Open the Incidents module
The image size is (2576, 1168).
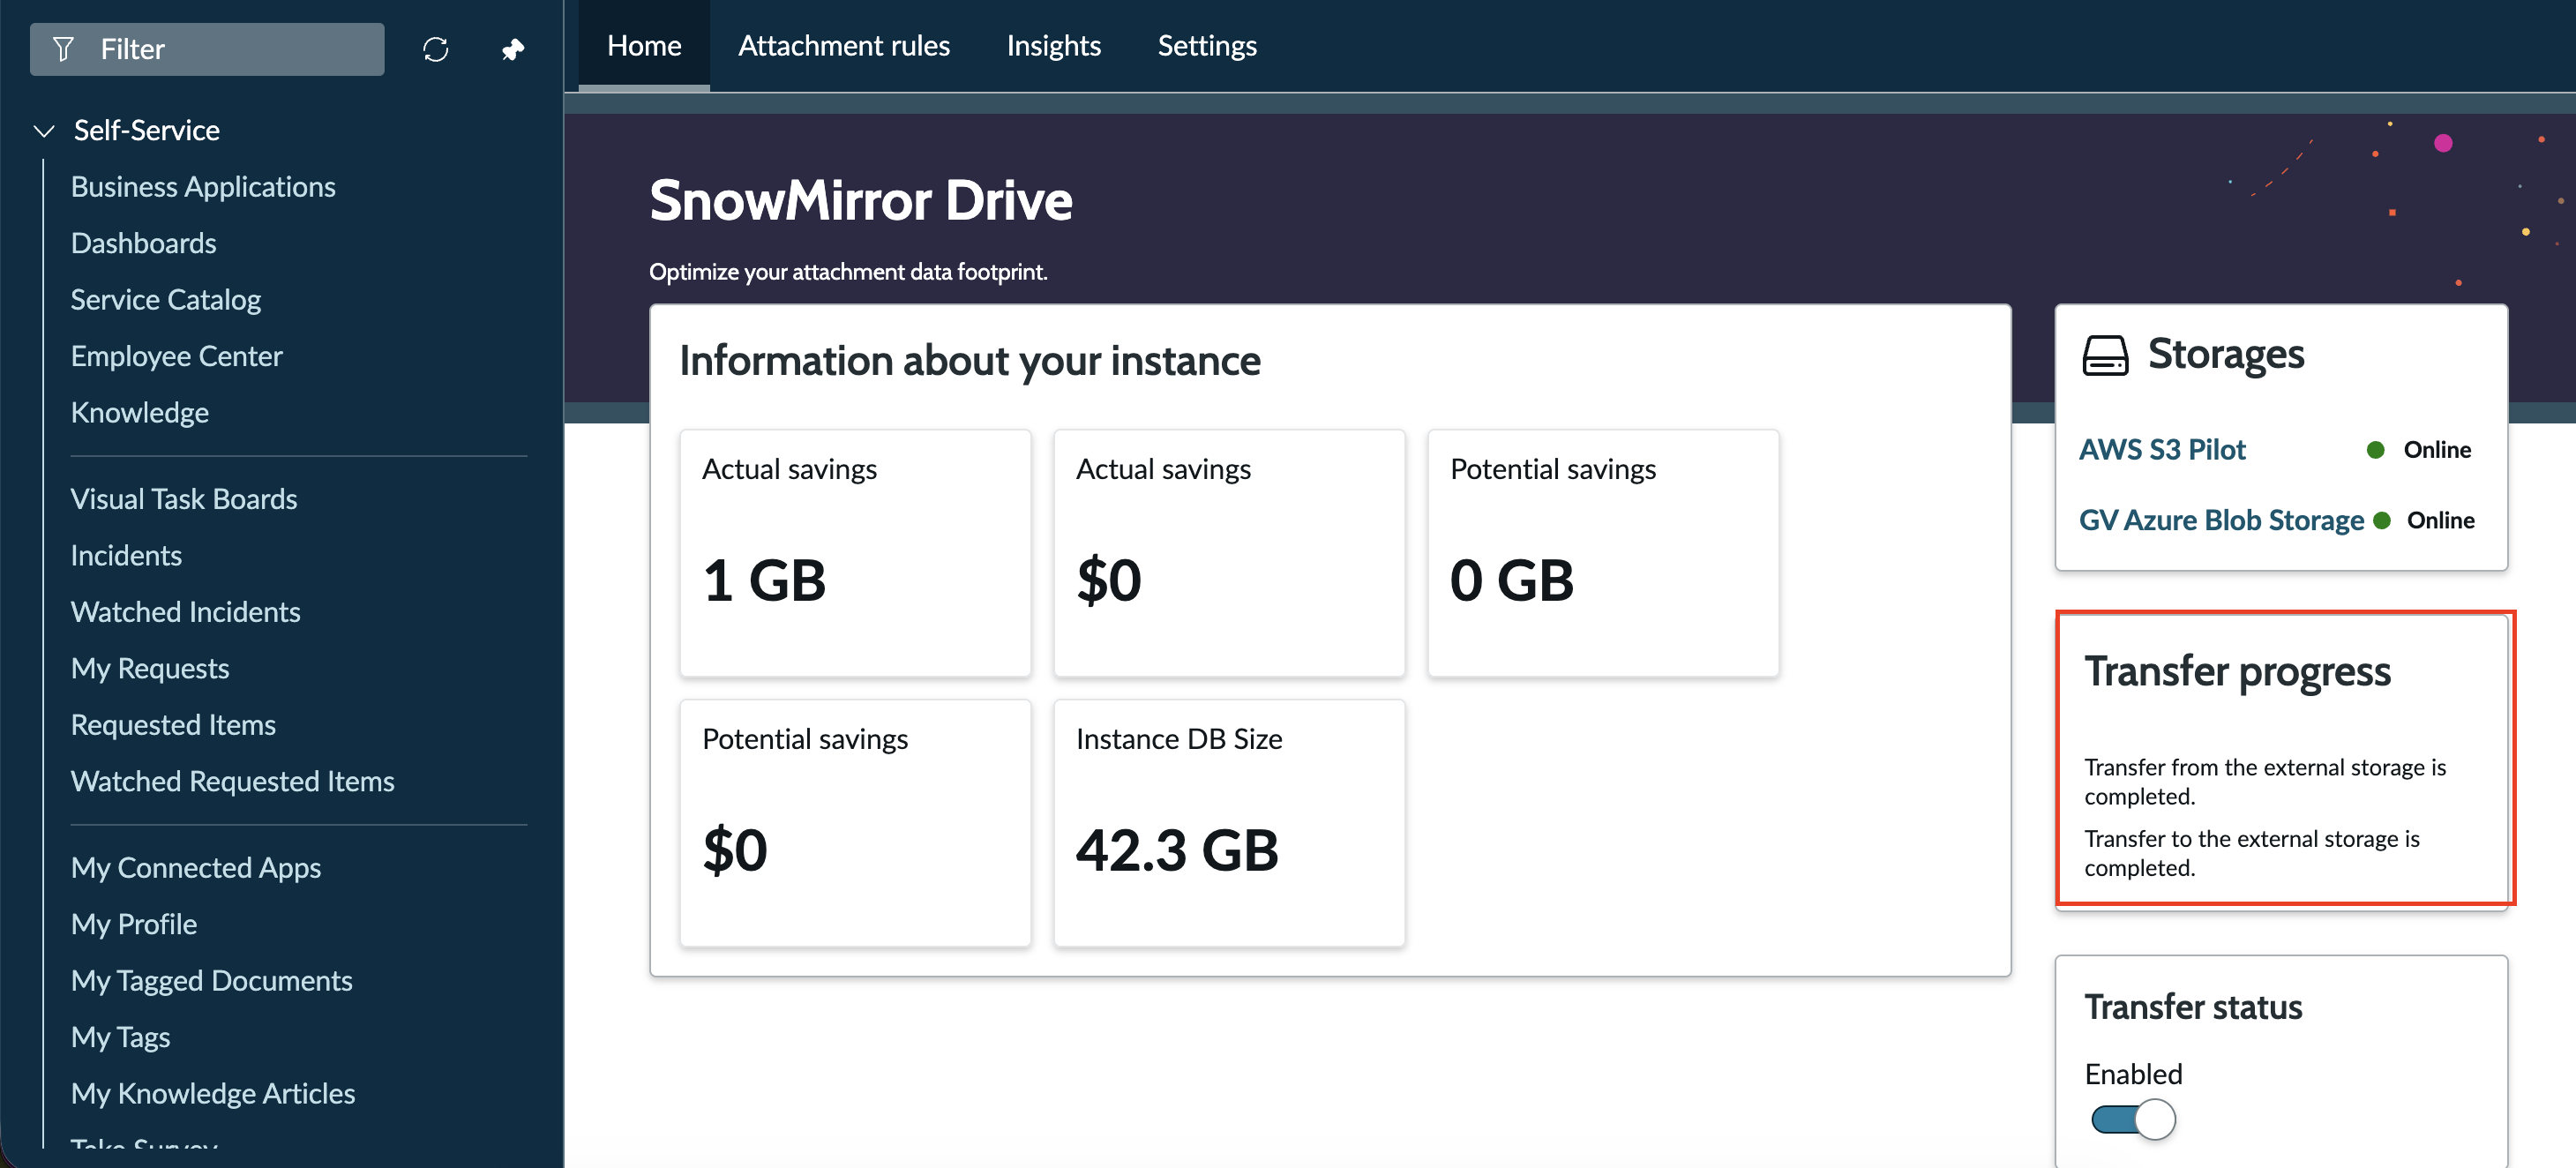pos(126,555)
